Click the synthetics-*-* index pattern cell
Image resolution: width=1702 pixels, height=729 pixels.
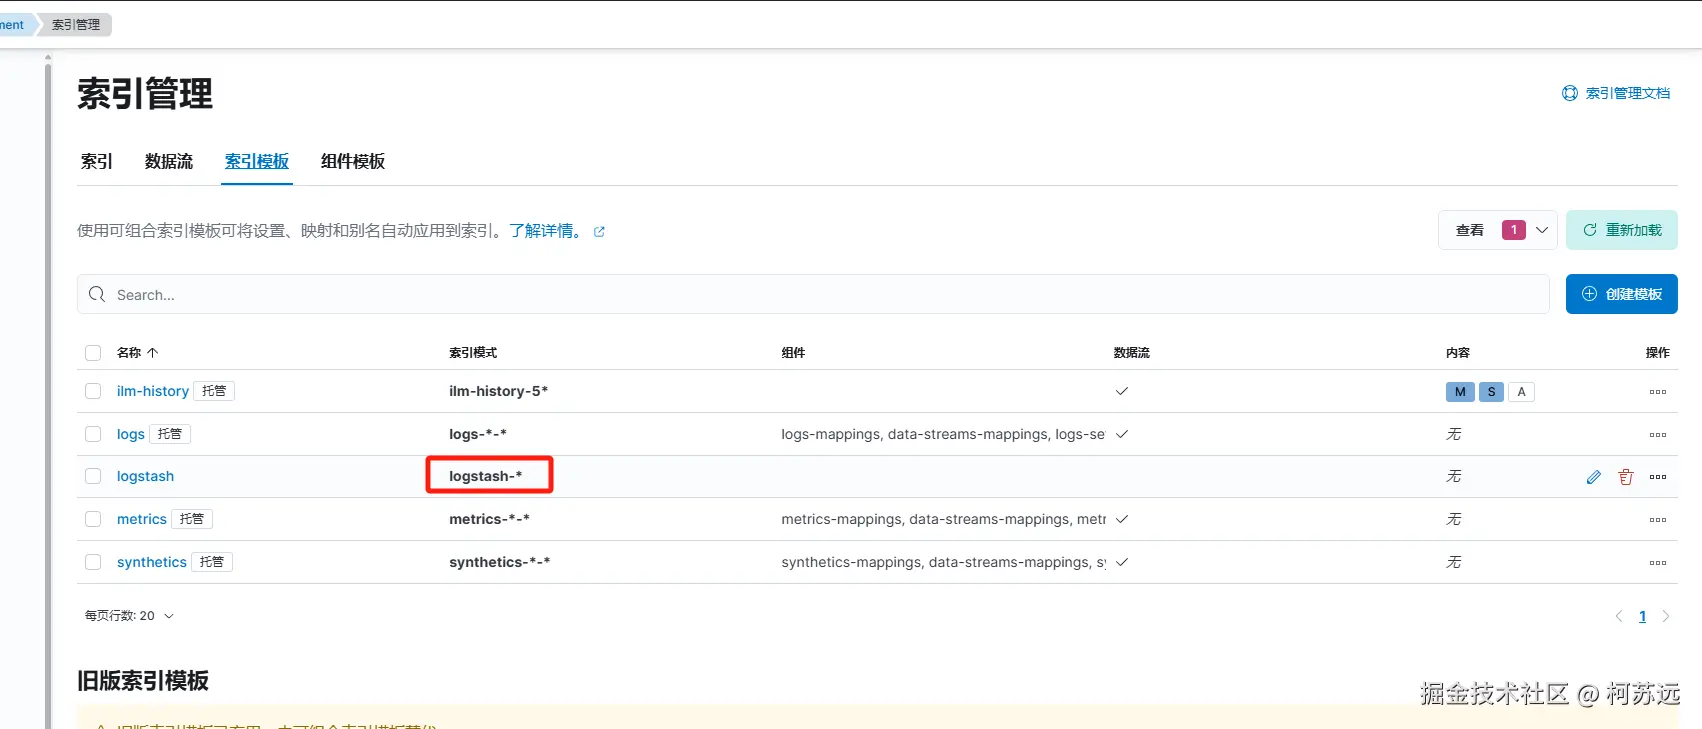[499, 562]
